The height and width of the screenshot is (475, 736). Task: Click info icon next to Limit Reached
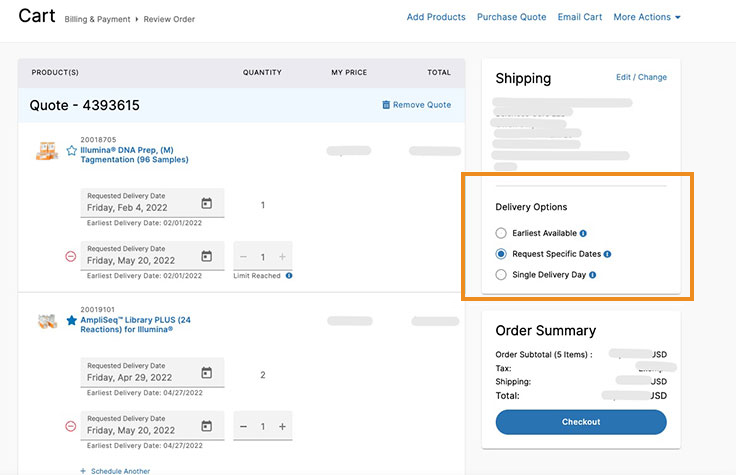coord(289,275)
